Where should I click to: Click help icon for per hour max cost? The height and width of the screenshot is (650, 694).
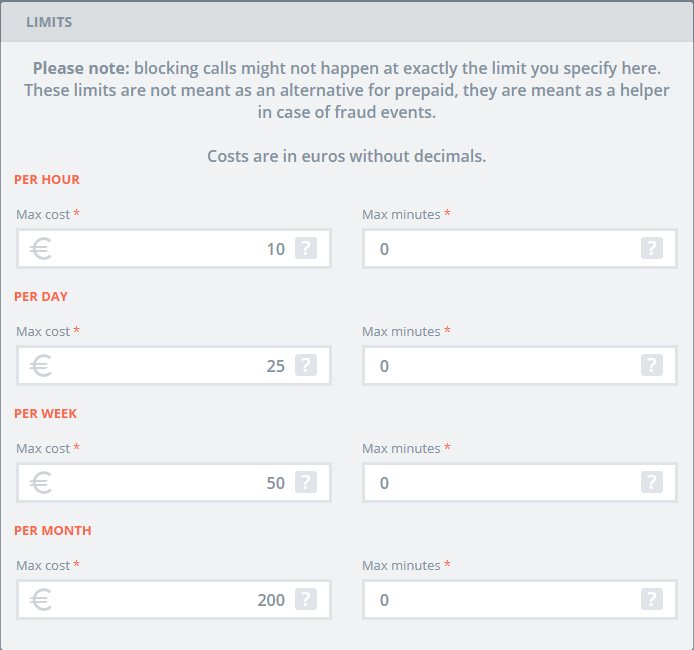point(306,249)
